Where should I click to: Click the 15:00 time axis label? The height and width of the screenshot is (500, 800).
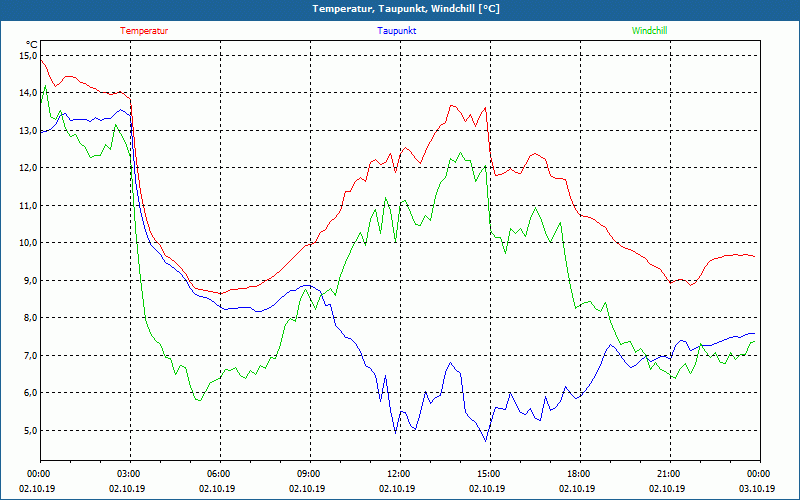click(490, 474)
